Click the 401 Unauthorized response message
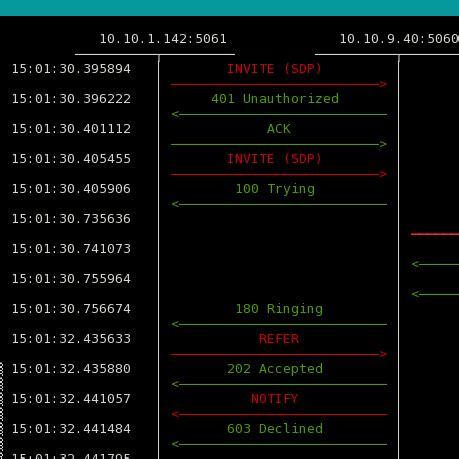This screenshot has height=459, width=459. tap(275, 99)
